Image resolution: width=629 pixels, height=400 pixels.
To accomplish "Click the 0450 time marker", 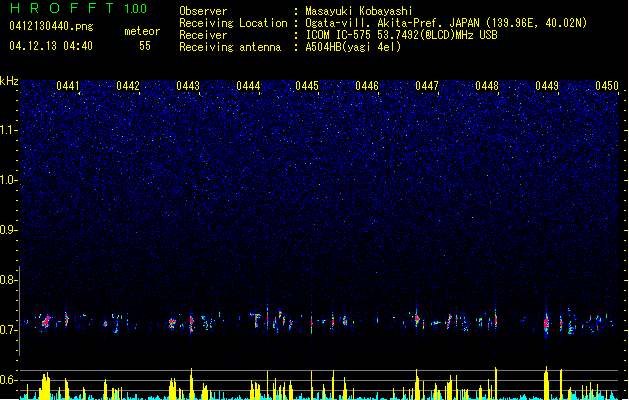I will (x=607, y=86).
